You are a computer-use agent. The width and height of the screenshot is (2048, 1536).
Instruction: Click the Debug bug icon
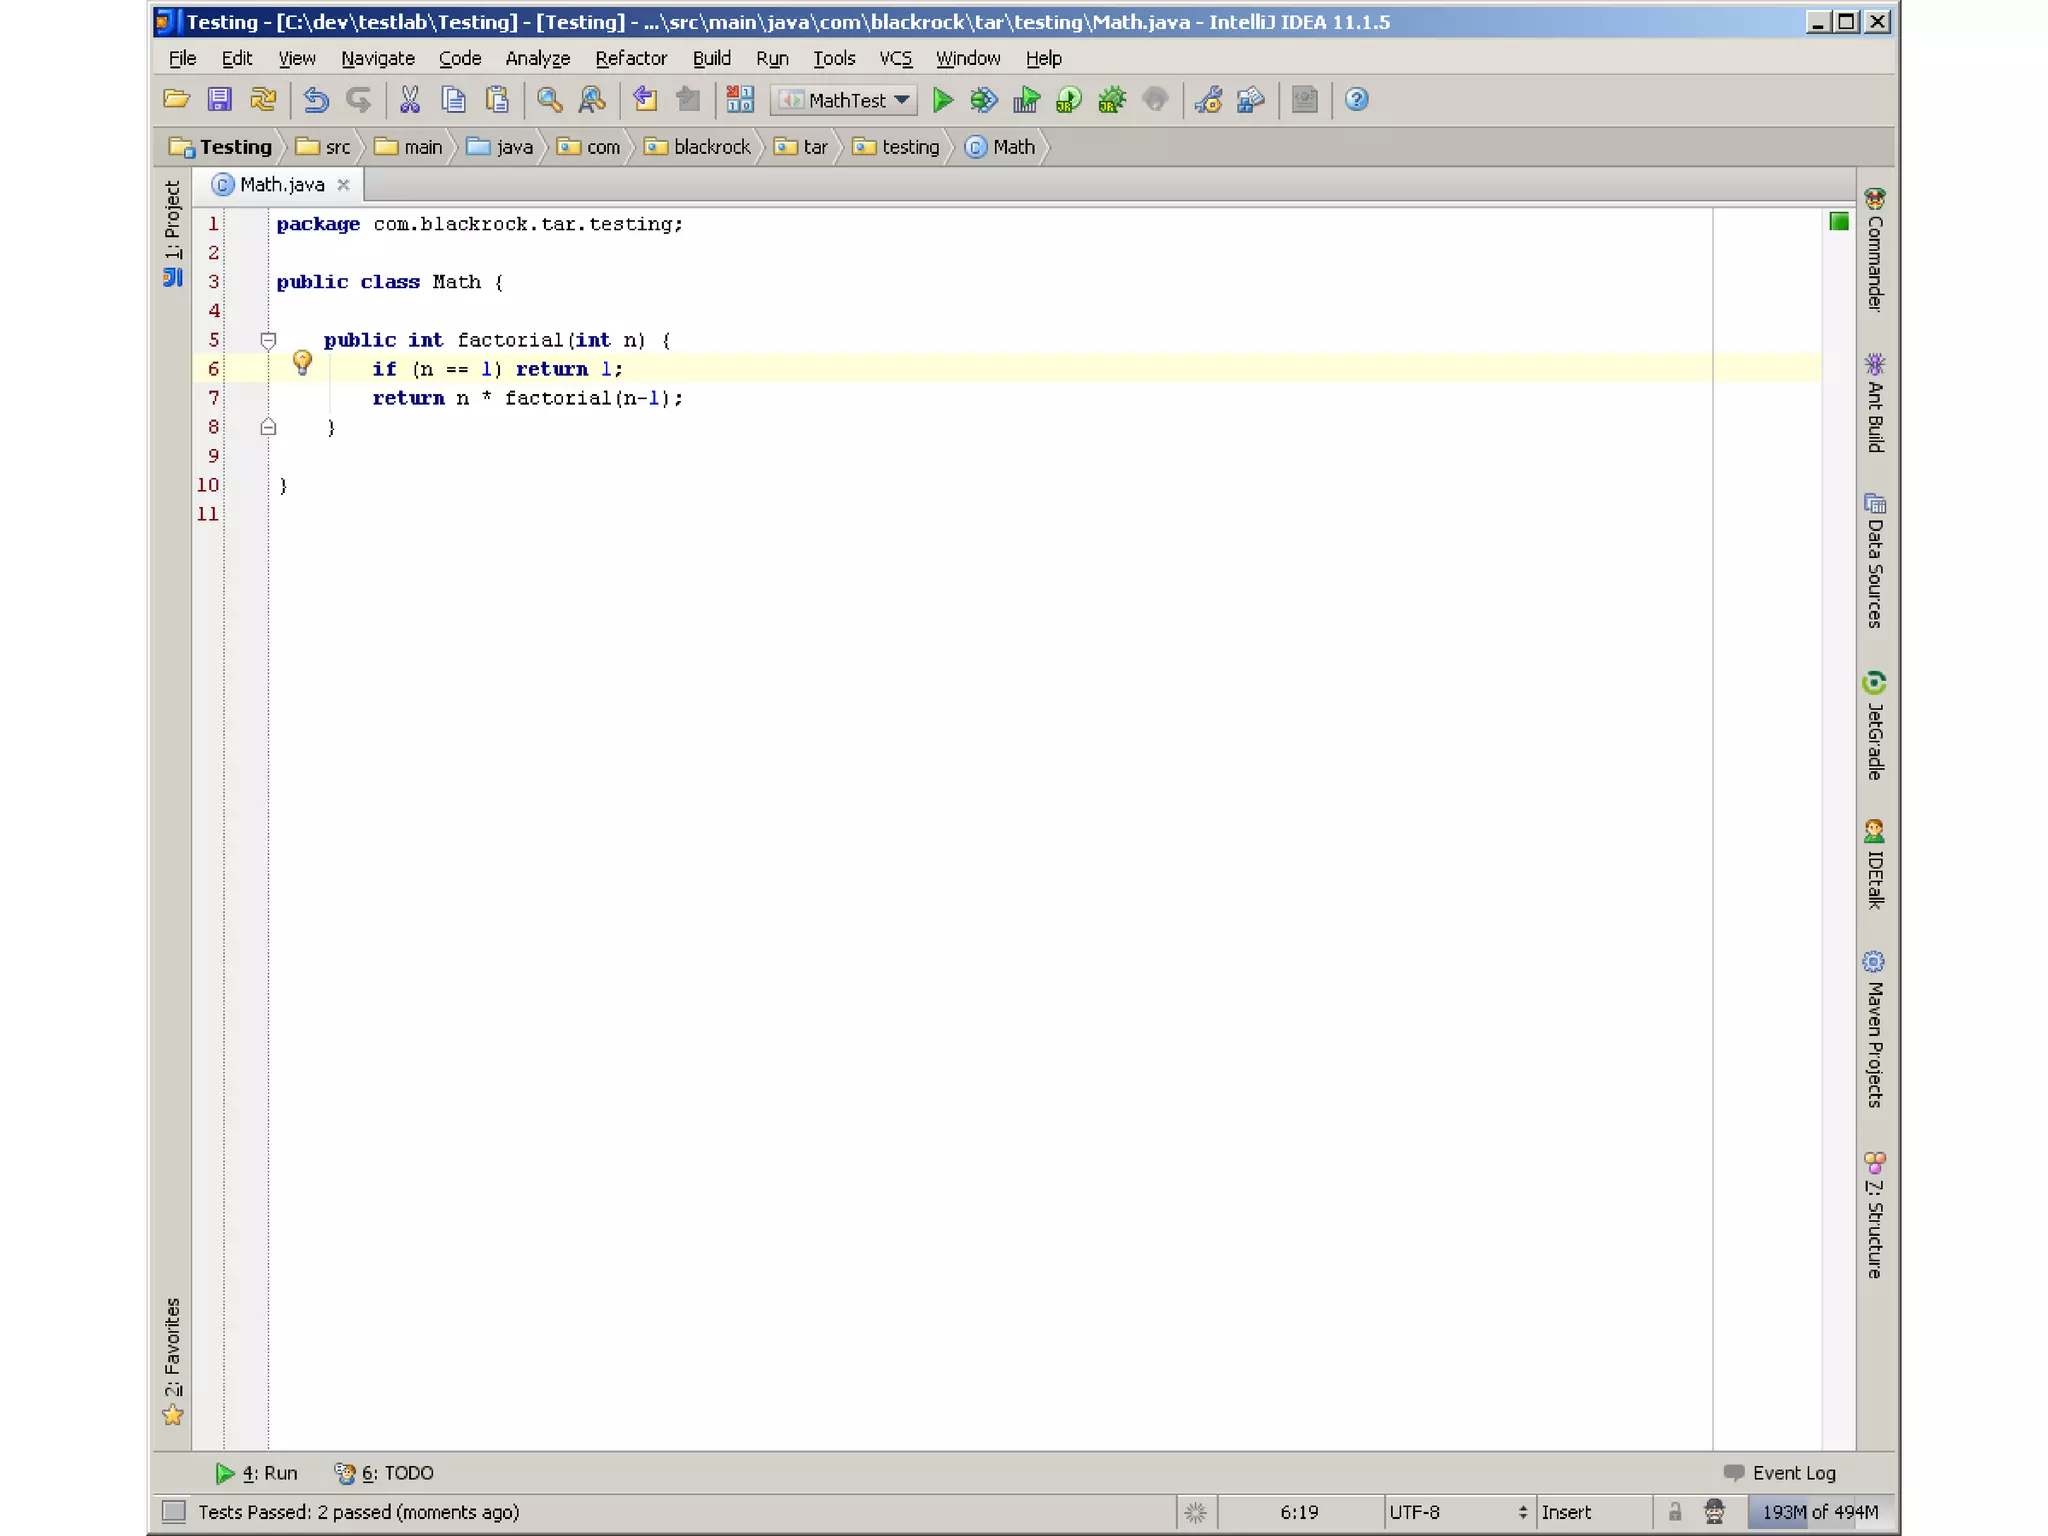click(x=984, y=100)
